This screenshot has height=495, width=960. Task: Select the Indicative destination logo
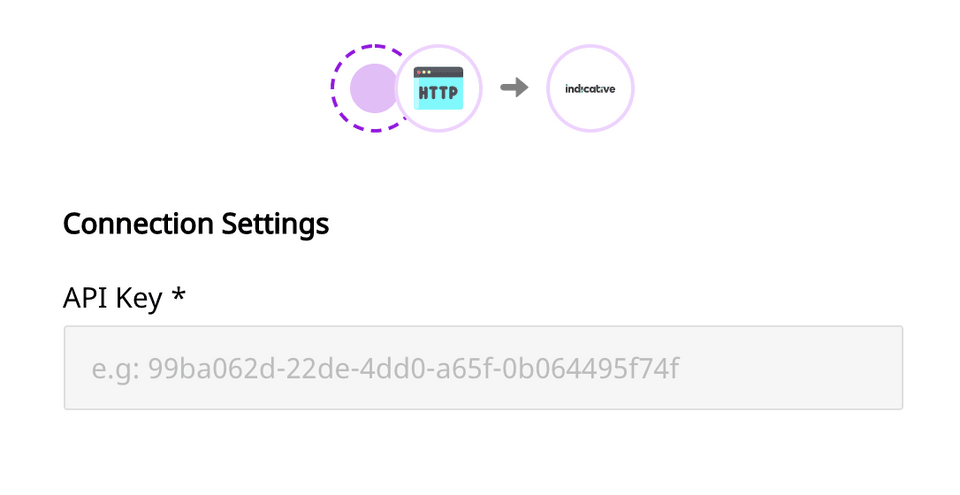(590, 89)
